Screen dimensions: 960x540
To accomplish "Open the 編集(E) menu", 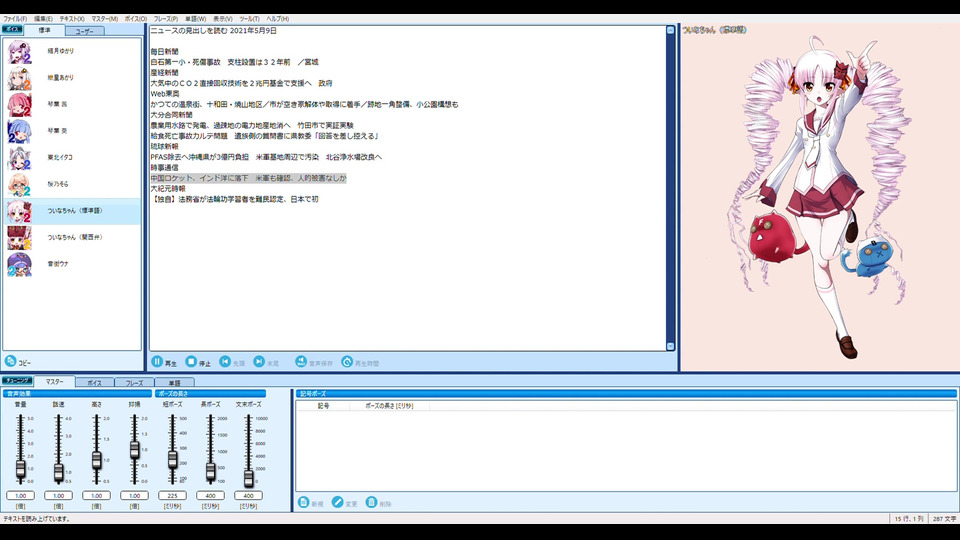I will pos(43,19).
